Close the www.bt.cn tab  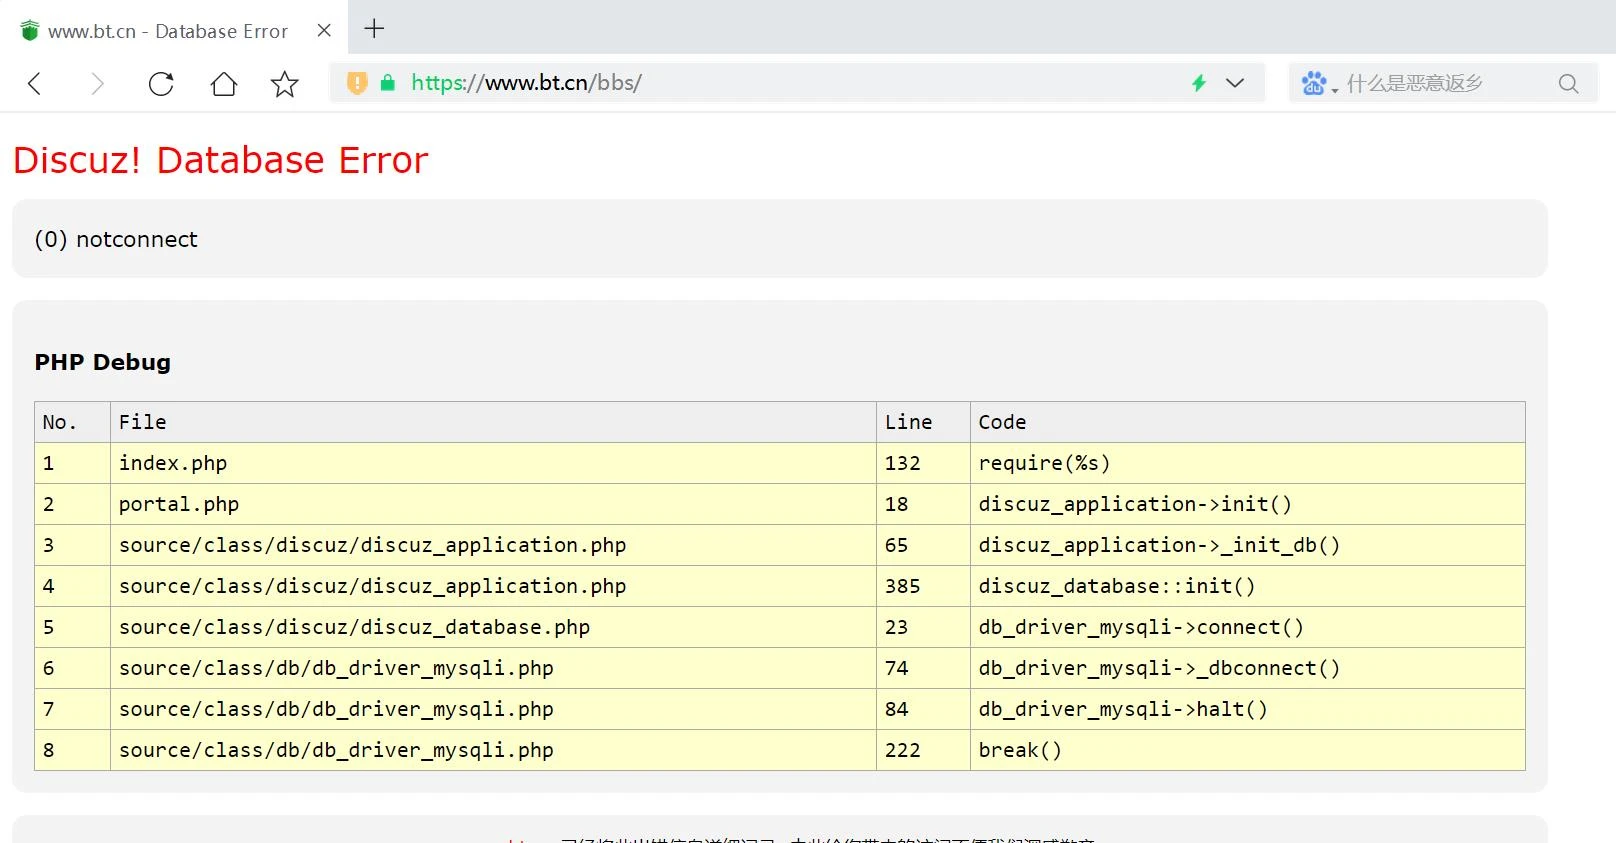[324, 31]
